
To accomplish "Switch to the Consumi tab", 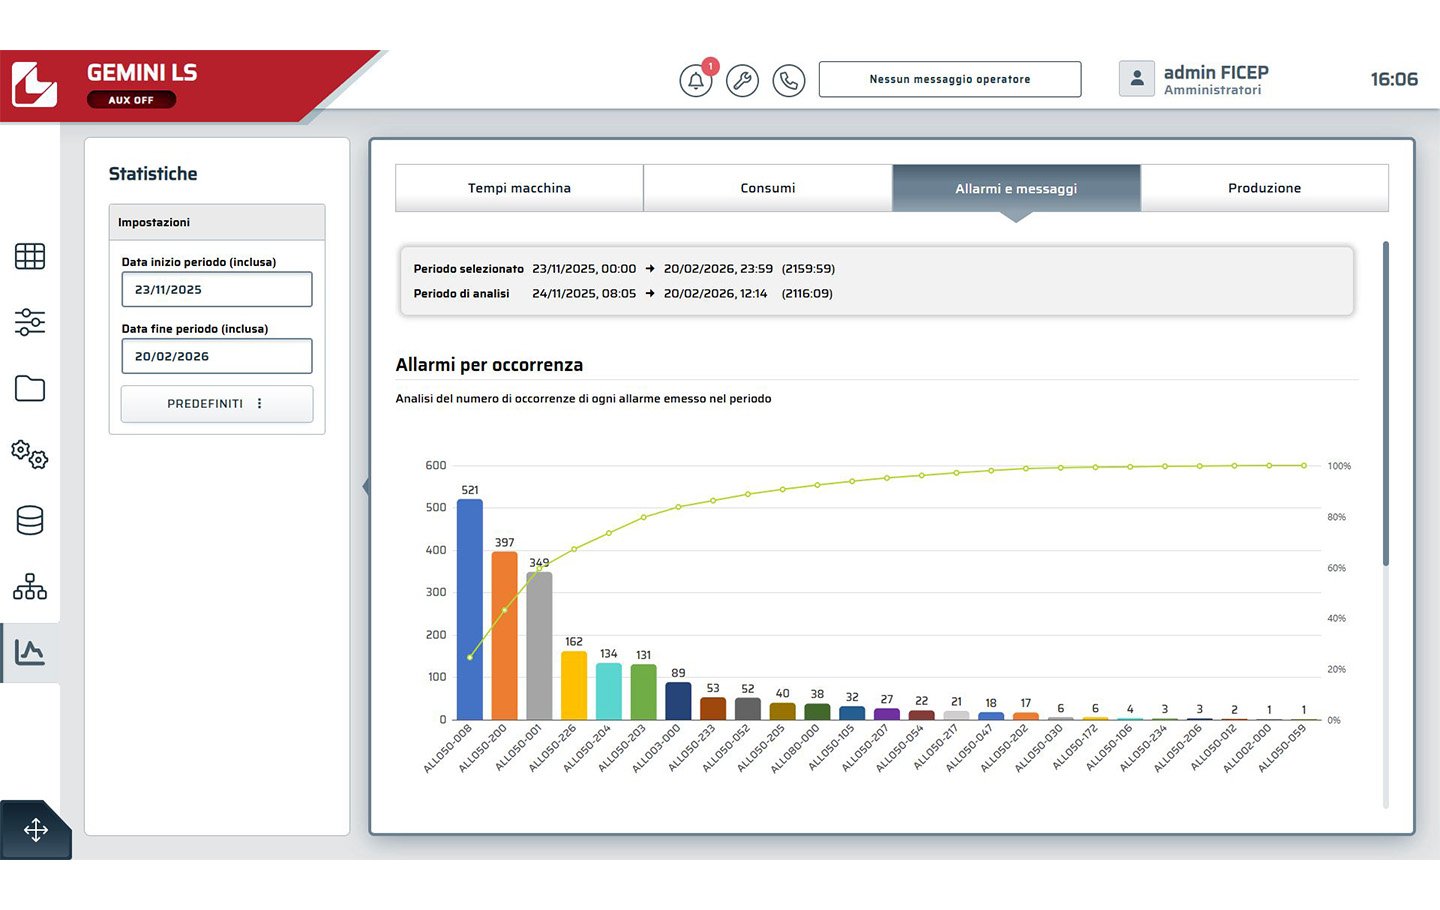I will click(768, 188).
